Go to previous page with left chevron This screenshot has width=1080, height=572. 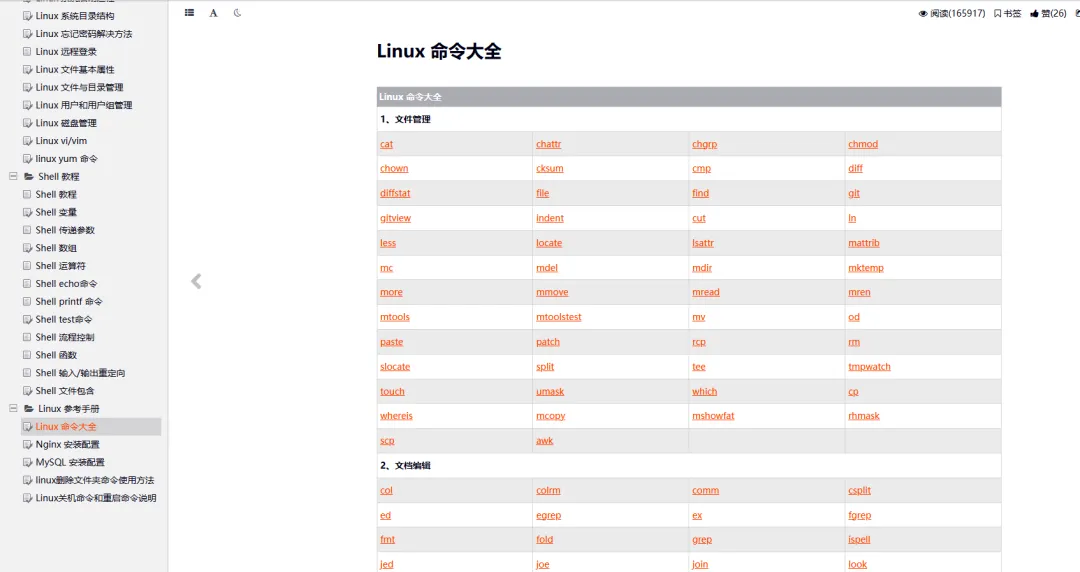[x=196, y=281]
